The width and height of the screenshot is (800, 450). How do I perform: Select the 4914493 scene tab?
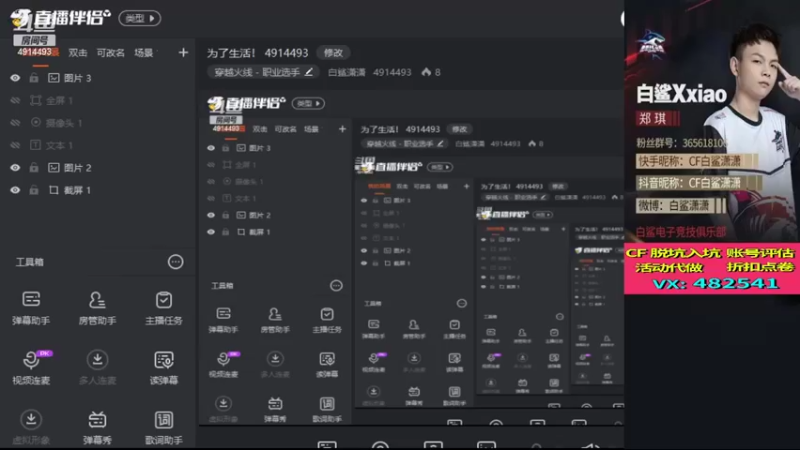pos(38,52)
